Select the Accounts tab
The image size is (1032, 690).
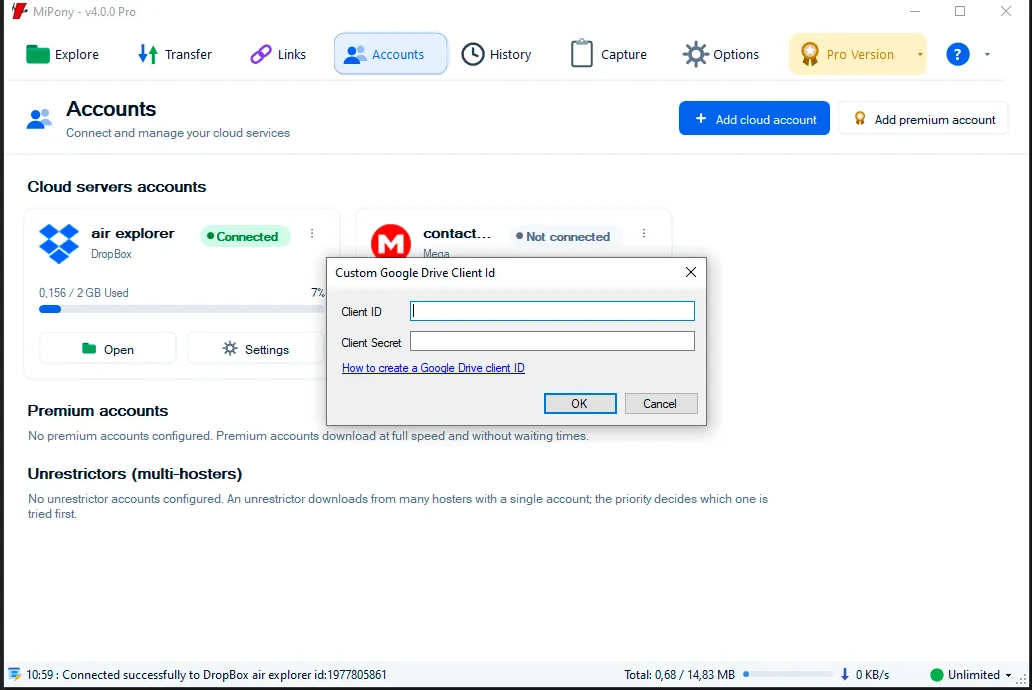coord(390,54)
